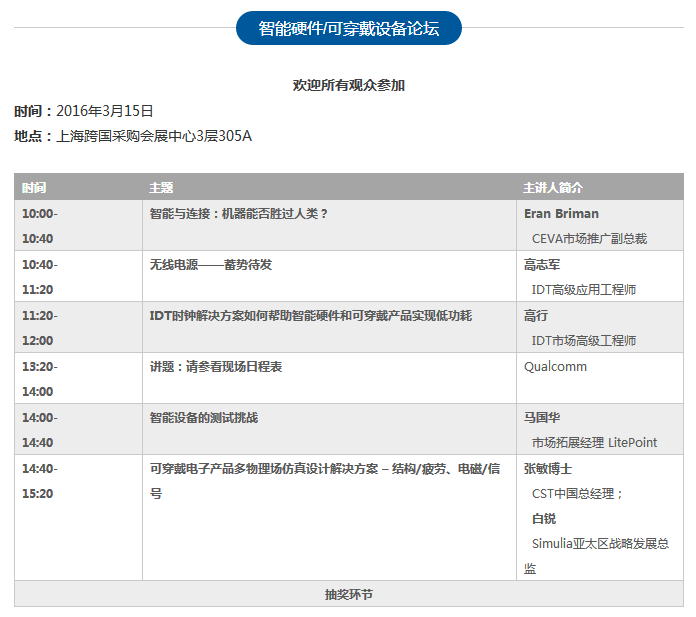The image size is (696, 617).
Task: Click the CEVA市场推广副总裁 job title
Action: click(x=589, y=239)
